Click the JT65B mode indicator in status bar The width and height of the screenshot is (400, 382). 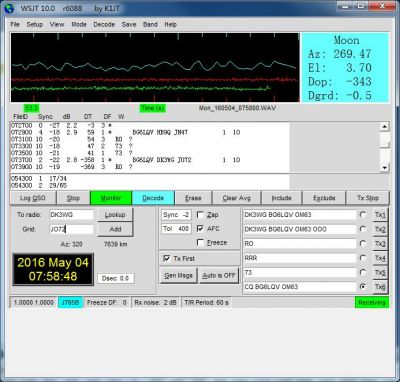click(x=70, y=303)
